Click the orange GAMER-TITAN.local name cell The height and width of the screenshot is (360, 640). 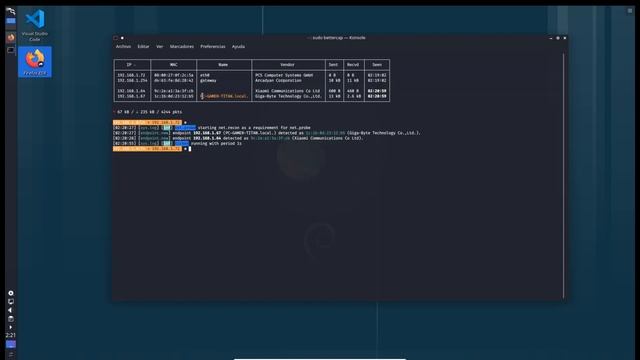[224, 96]
